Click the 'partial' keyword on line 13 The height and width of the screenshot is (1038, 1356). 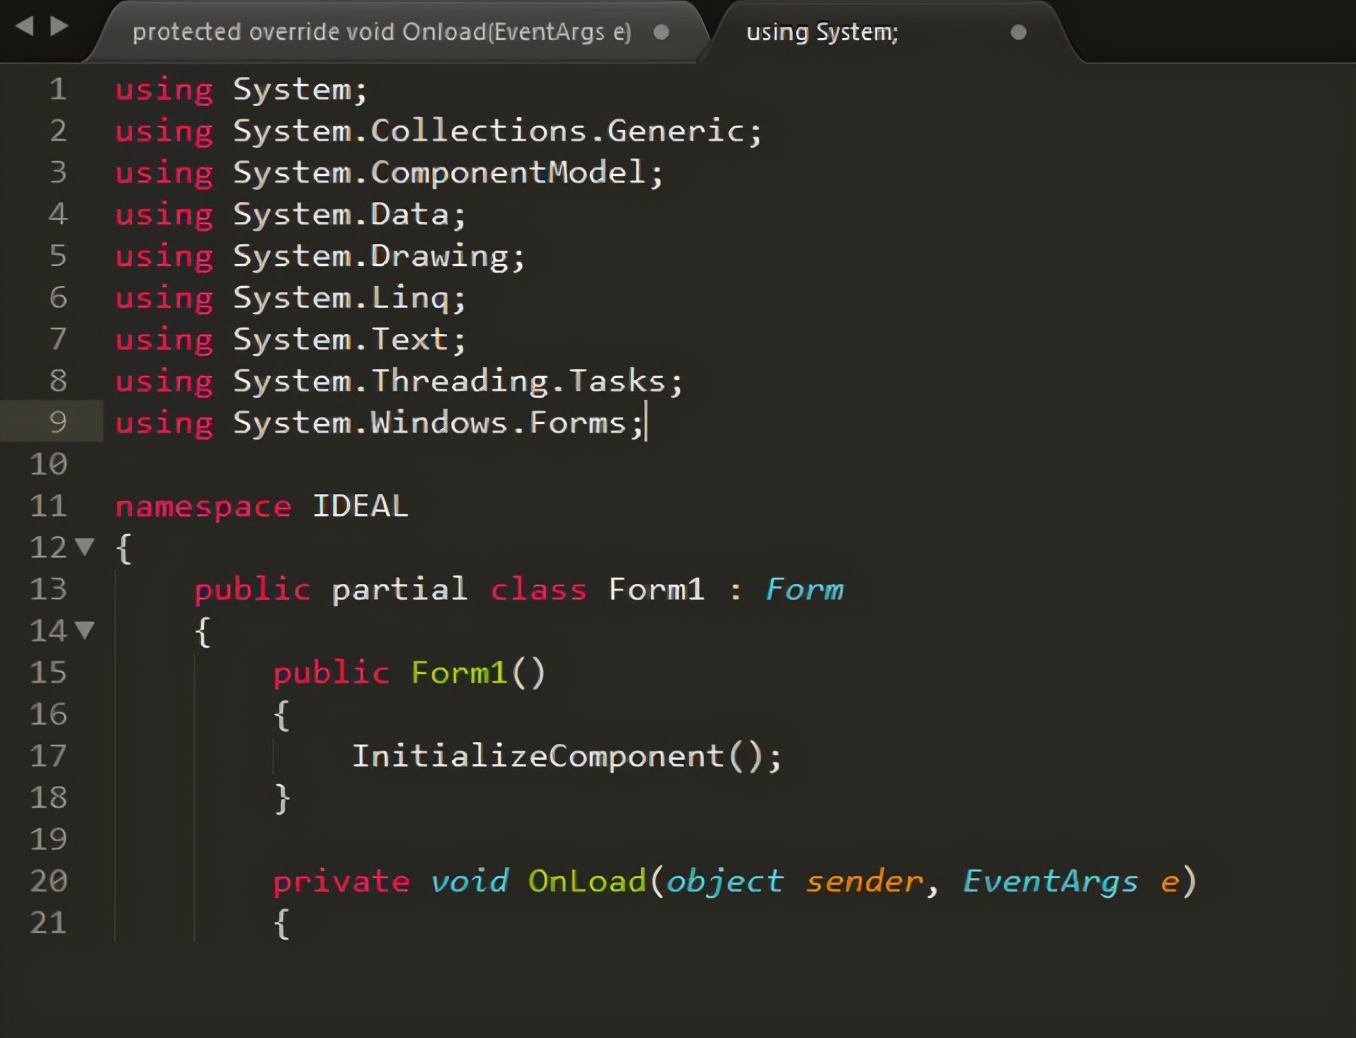(399, 589)
